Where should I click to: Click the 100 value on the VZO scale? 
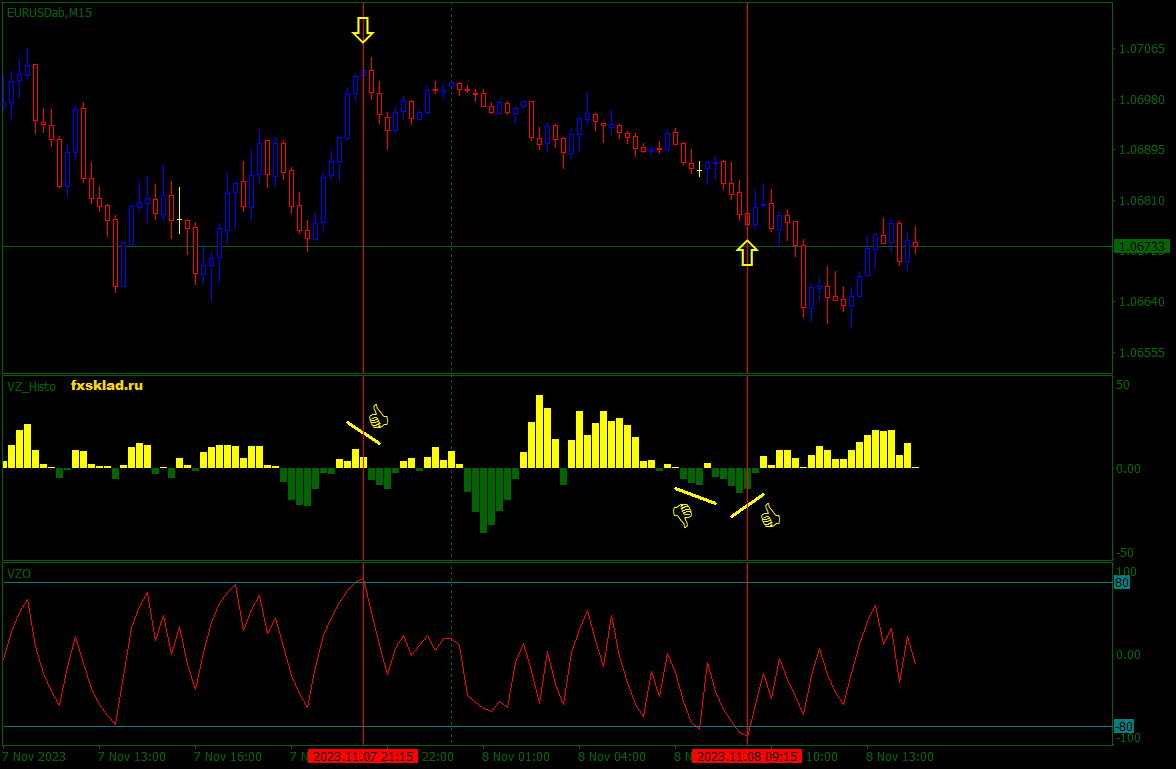1126,572
